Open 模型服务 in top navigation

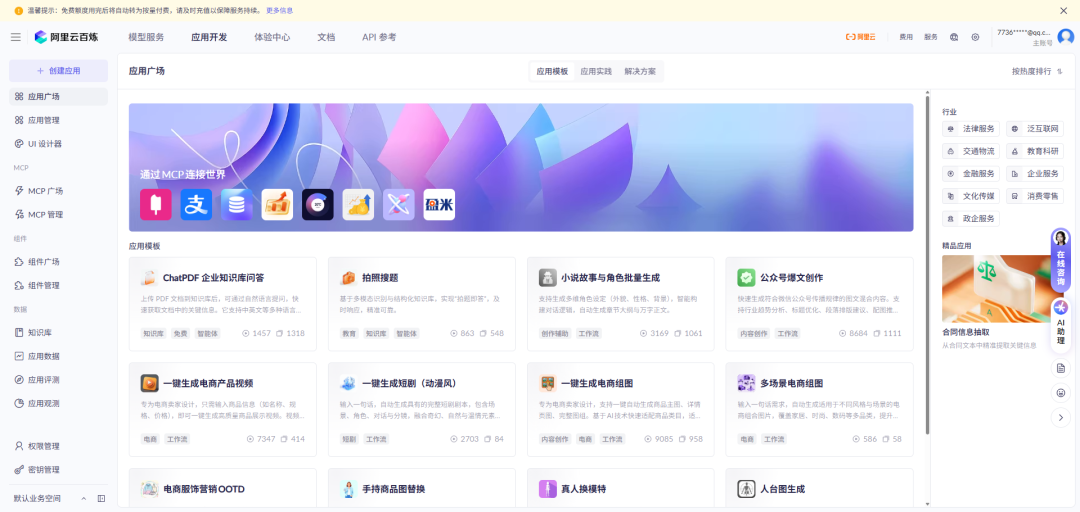146,37
